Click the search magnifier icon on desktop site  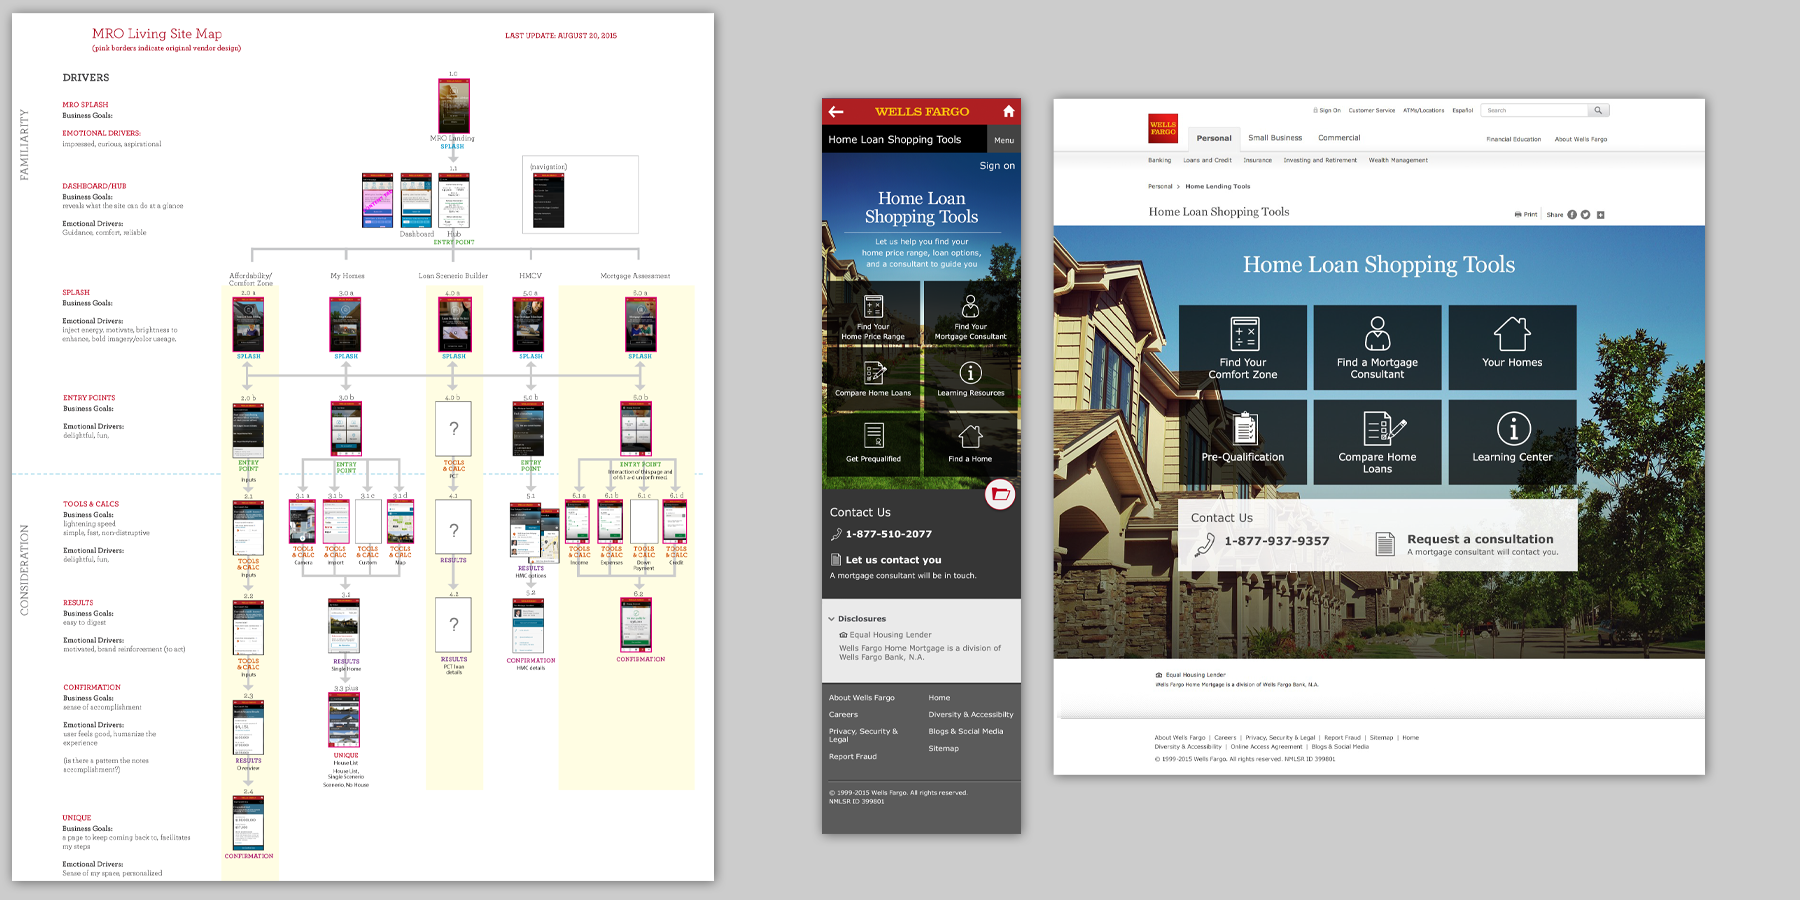pyautogui.click(x=1598, y=110)
